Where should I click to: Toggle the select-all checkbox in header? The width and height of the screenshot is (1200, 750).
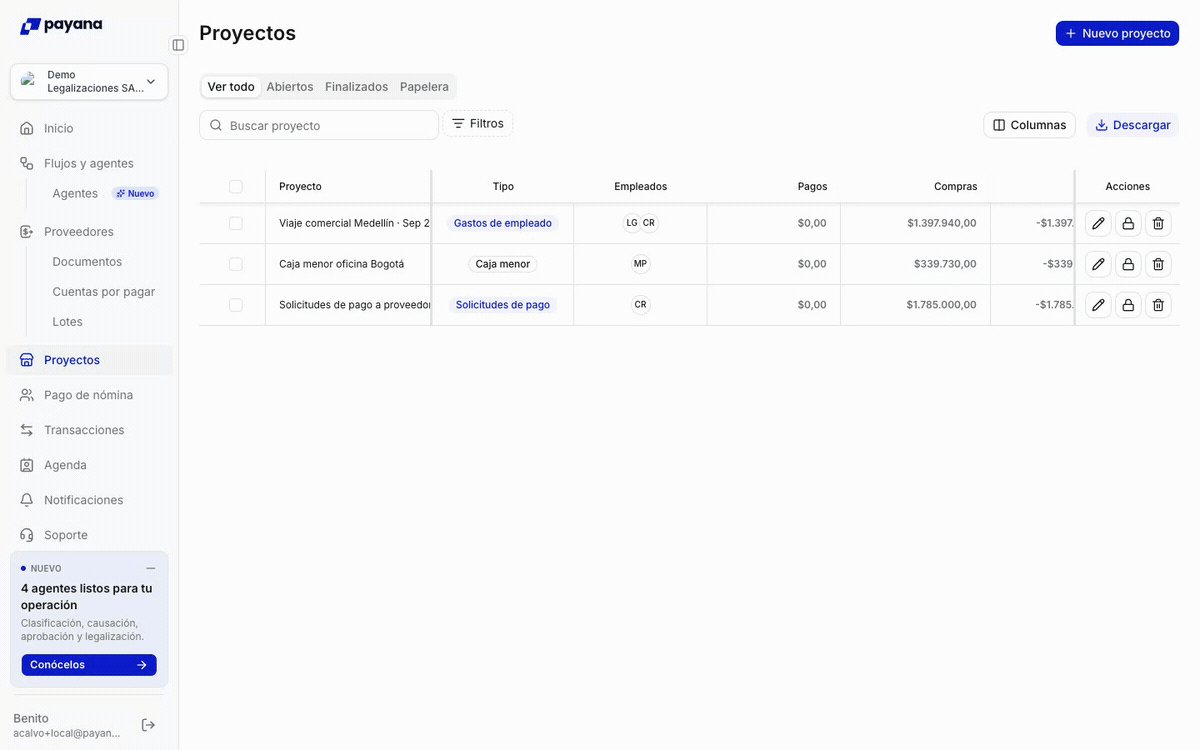(236, 186)
